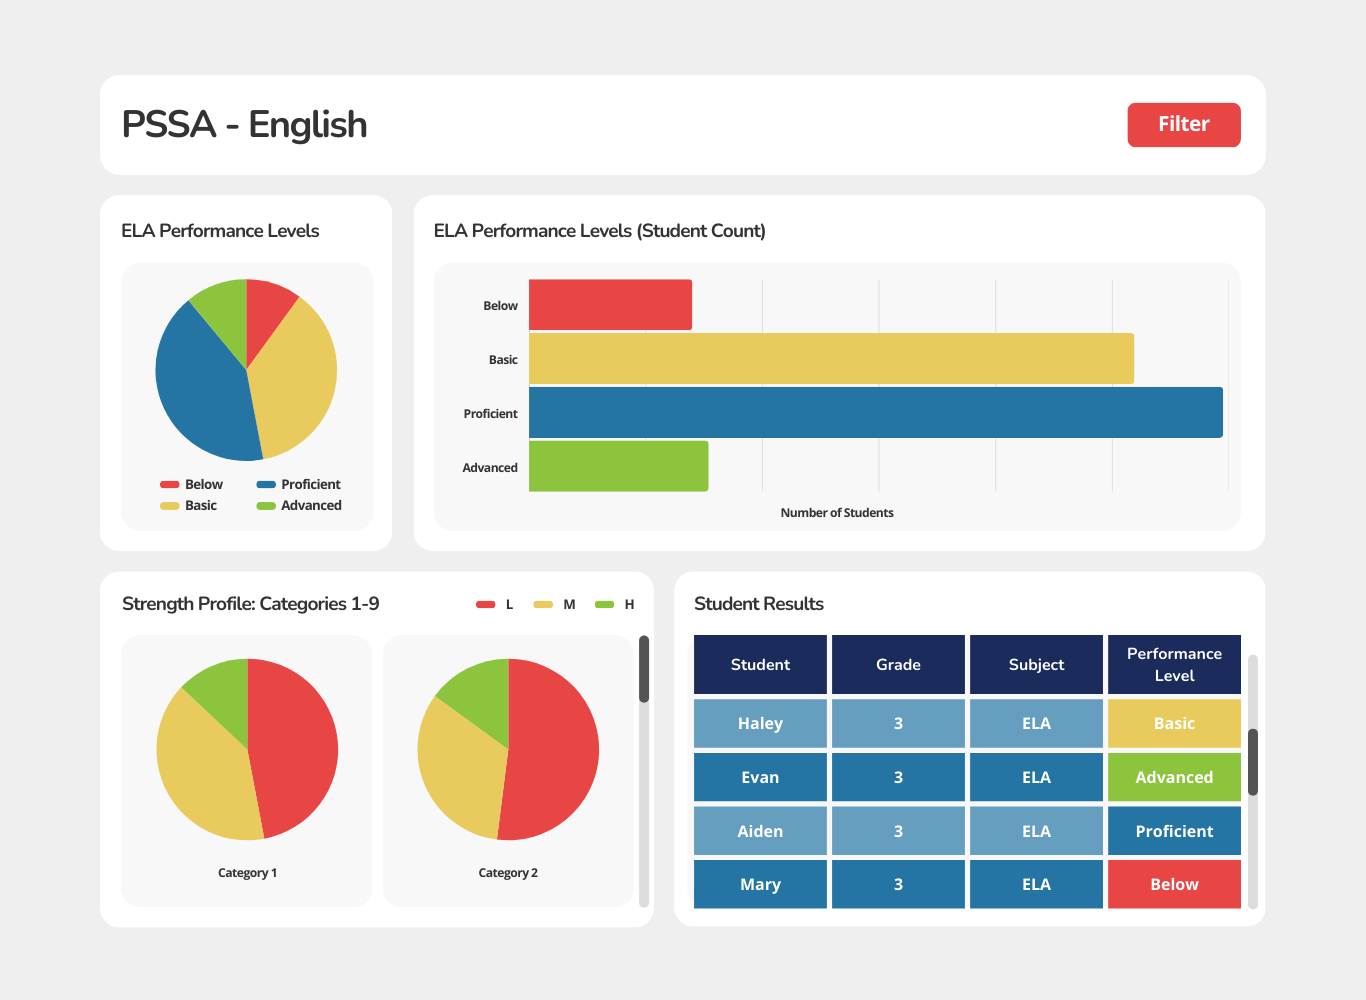
Task: Select the Below legend swatch in ELA pie
Action: coord(169,485)
